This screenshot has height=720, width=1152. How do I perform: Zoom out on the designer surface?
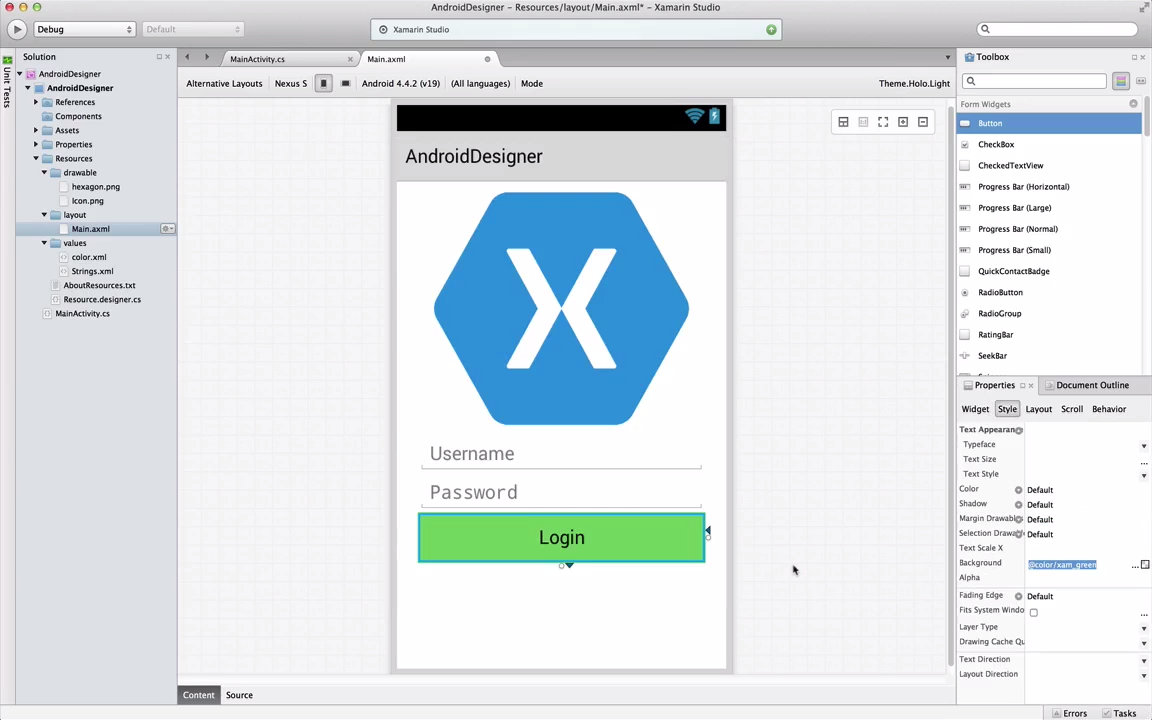pyautogui.click(x=923, y=122)
